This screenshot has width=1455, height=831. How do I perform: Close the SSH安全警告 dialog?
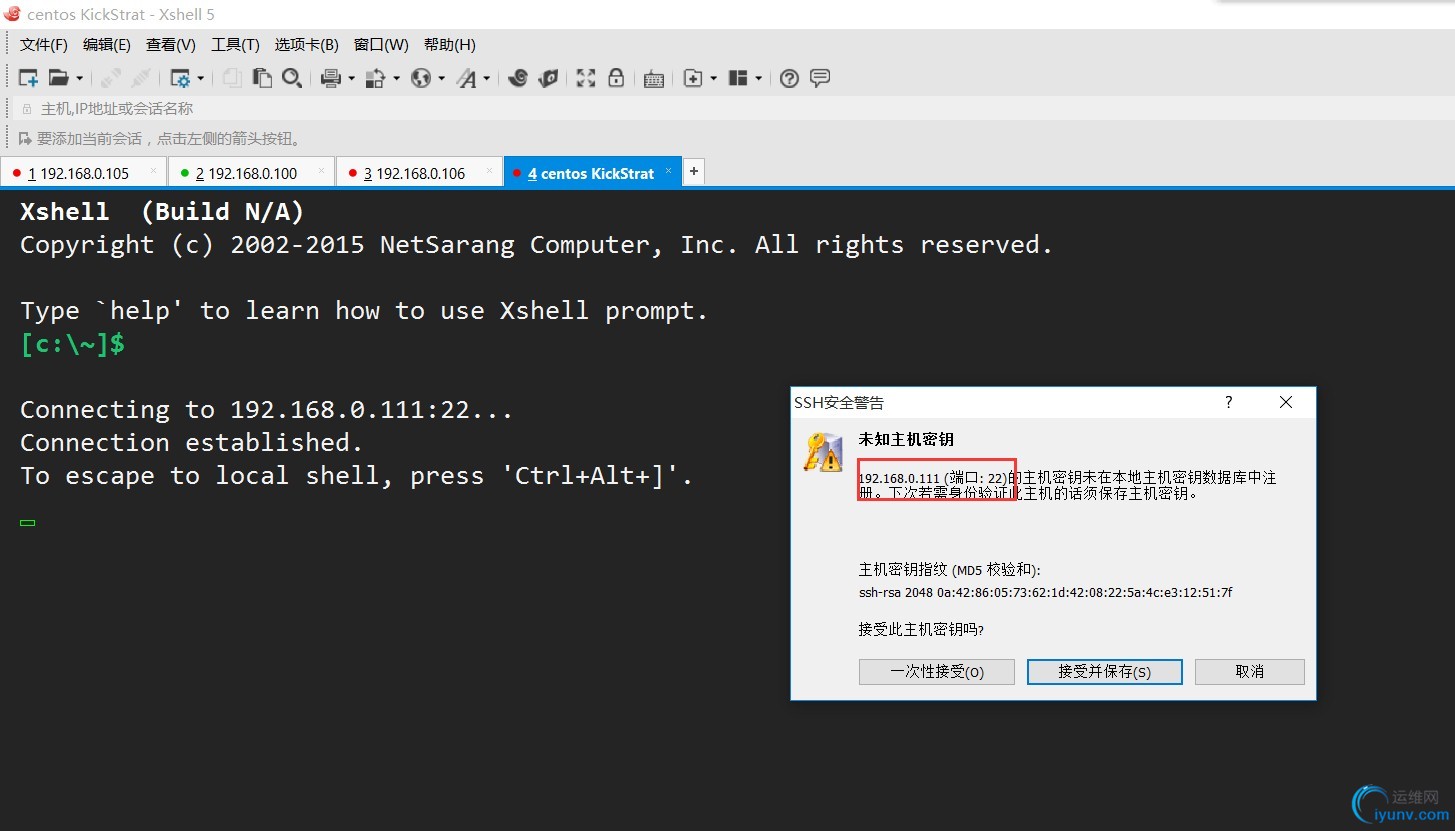(1286, 402)
